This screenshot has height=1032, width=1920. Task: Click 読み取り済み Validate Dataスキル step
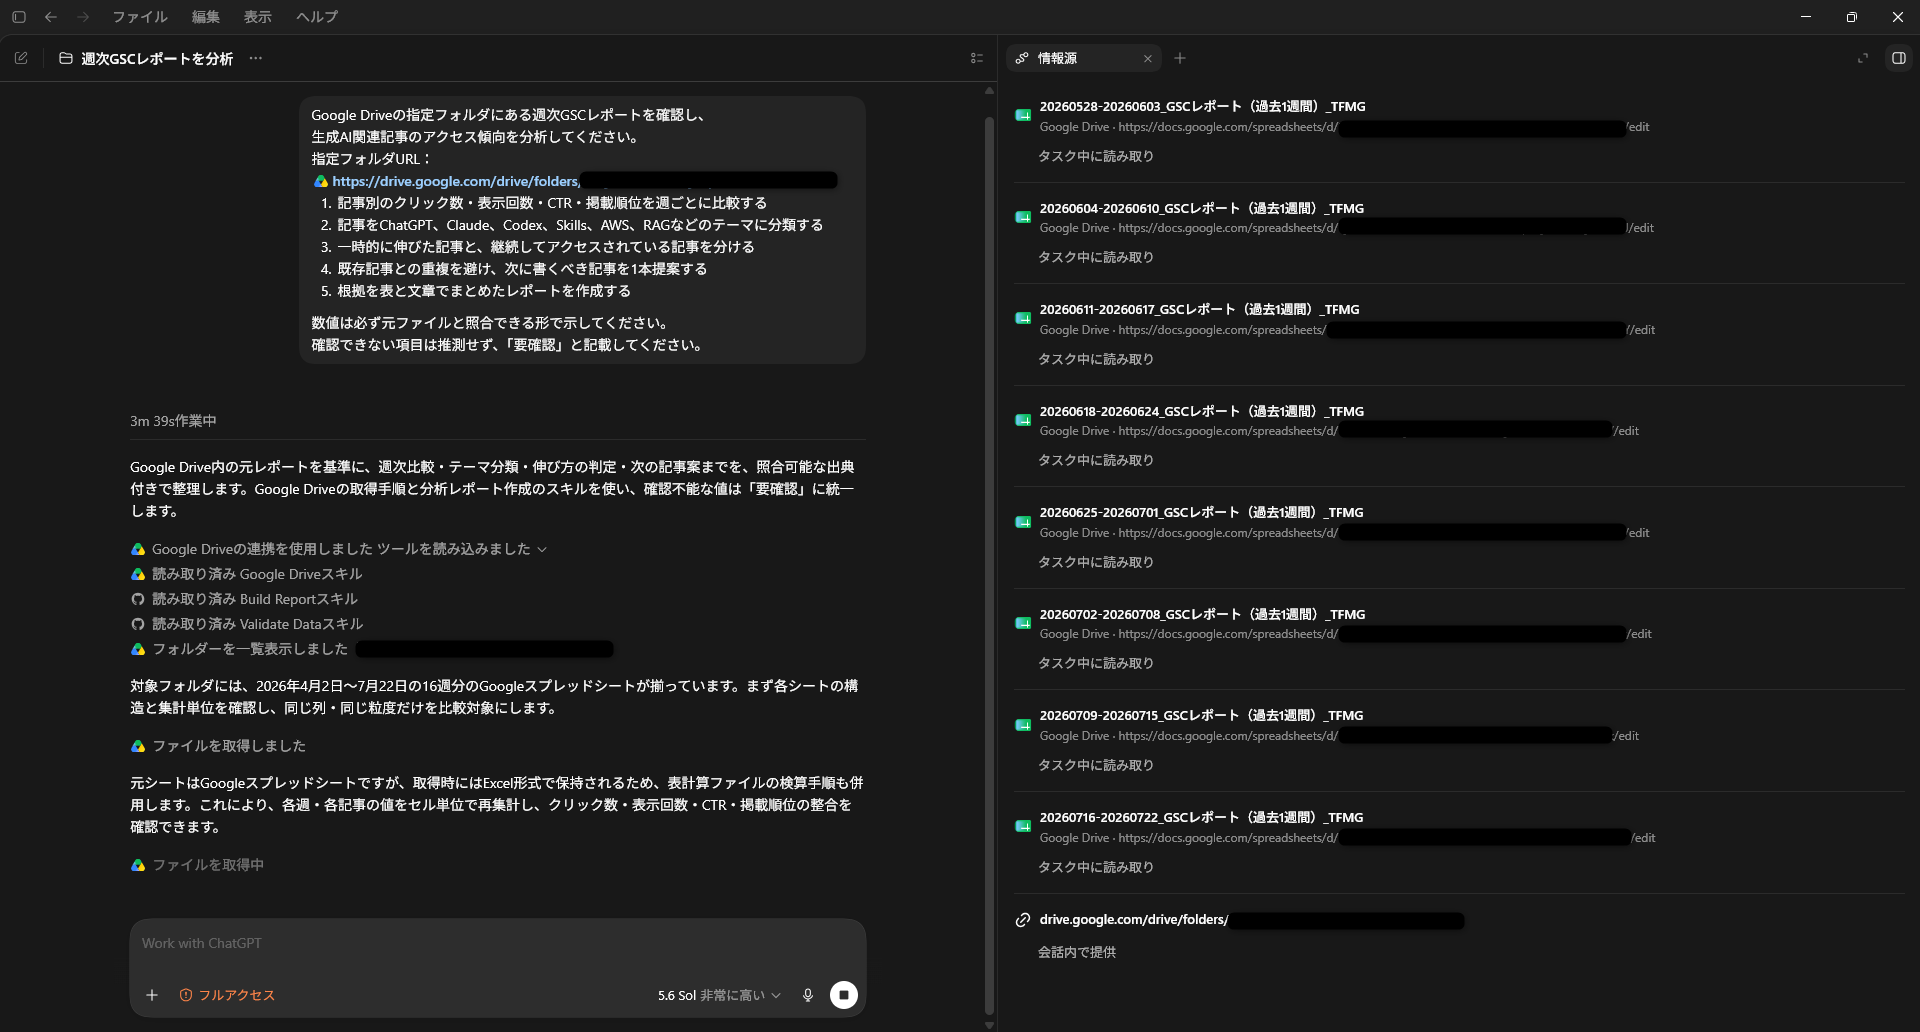[x=258, y=624]
